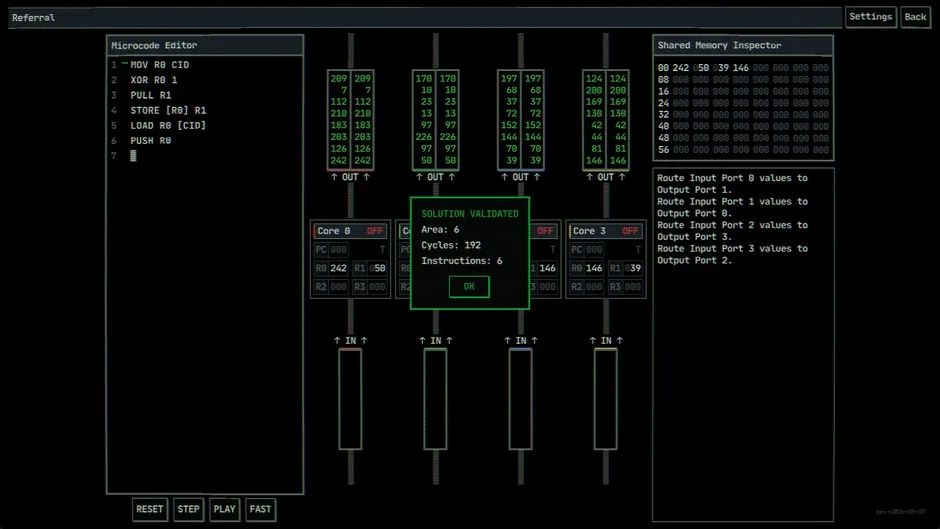Toggle the OFF switch of Core 2

pyautogui.click(x=545, y=231)
